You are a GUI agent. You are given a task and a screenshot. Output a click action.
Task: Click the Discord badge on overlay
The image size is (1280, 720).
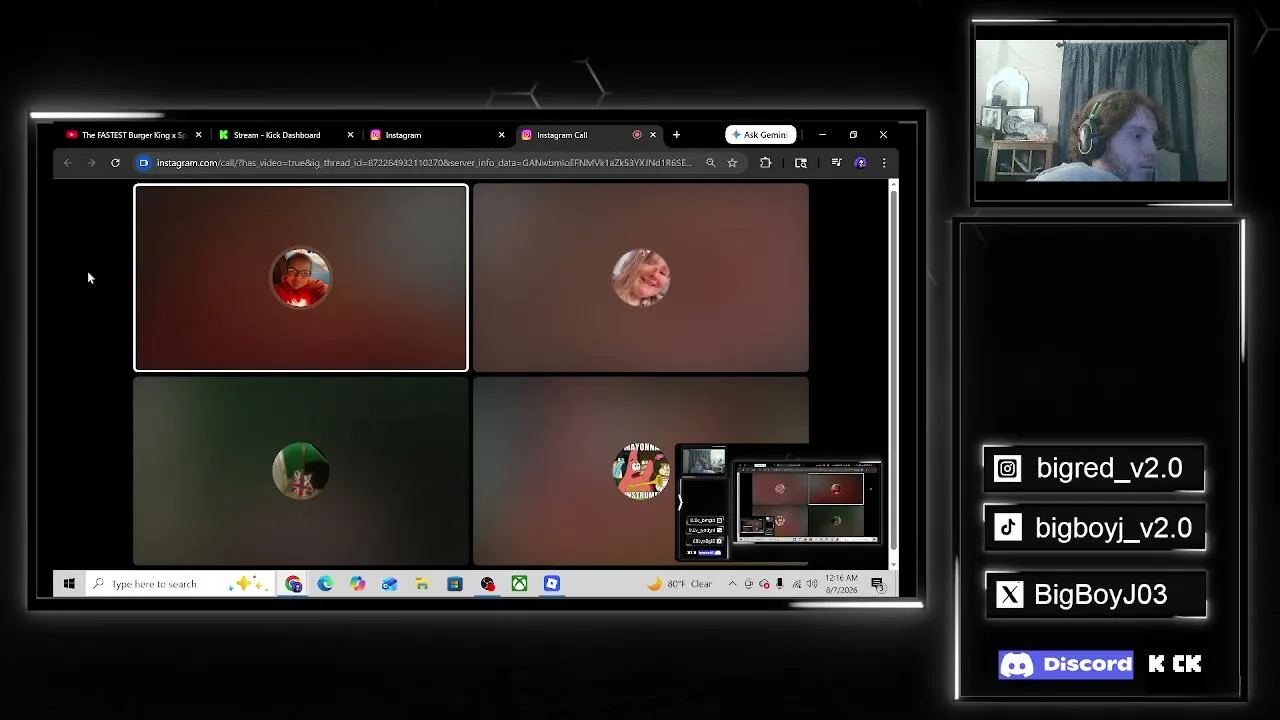coord(1066,664)
